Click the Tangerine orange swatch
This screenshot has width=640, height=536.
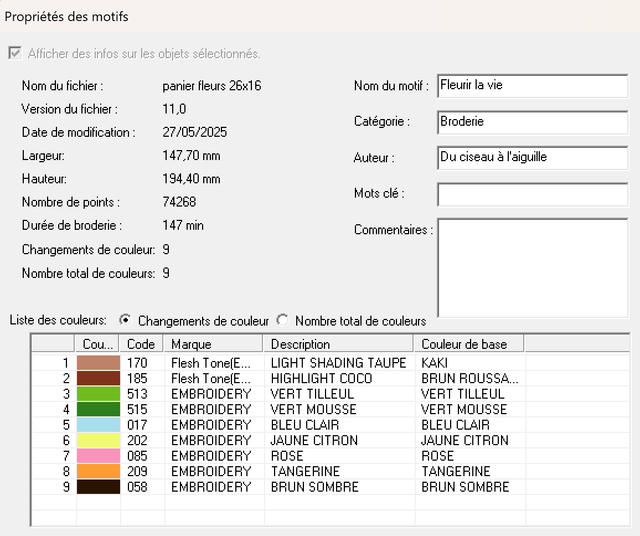(x=98, y=472)
